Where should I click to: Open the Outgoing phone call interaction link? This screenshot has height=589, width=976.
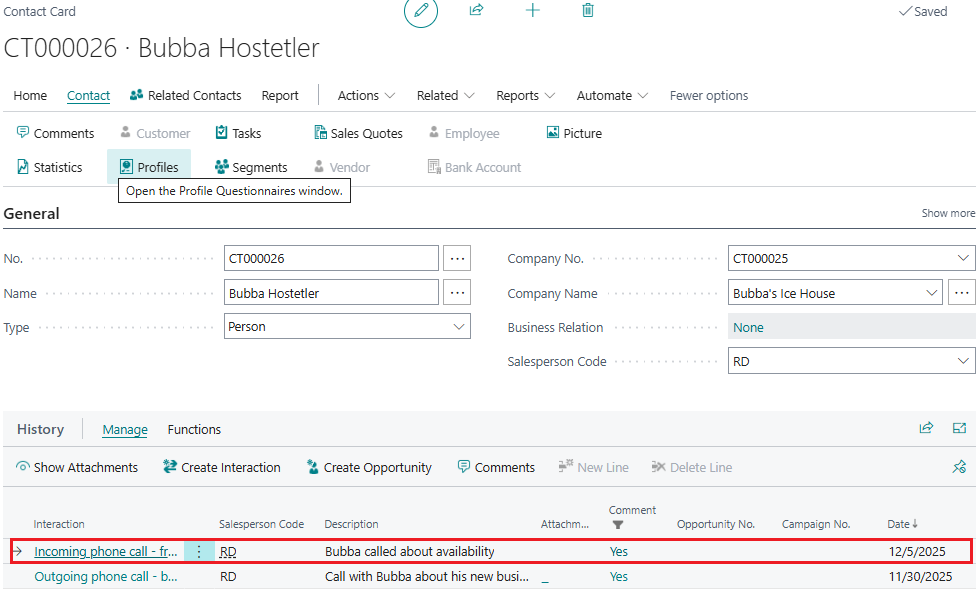pos(106,577)
